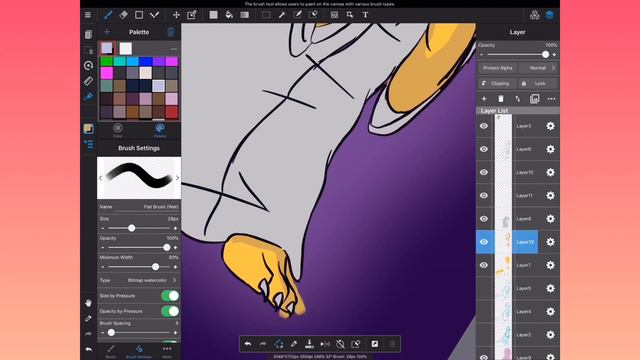
Task: Click the save icon in bottom shortcut bar
Action: click(x=309, y=344)
